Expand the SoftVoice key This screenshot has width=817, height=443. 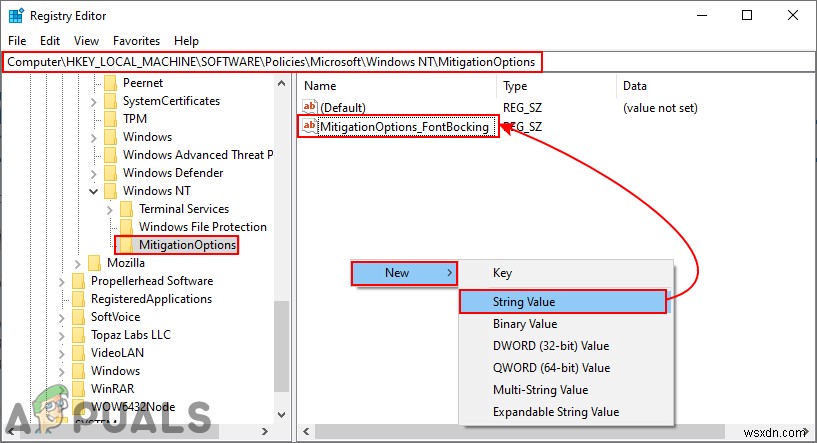pyautogui.click(x=61, y=317)
